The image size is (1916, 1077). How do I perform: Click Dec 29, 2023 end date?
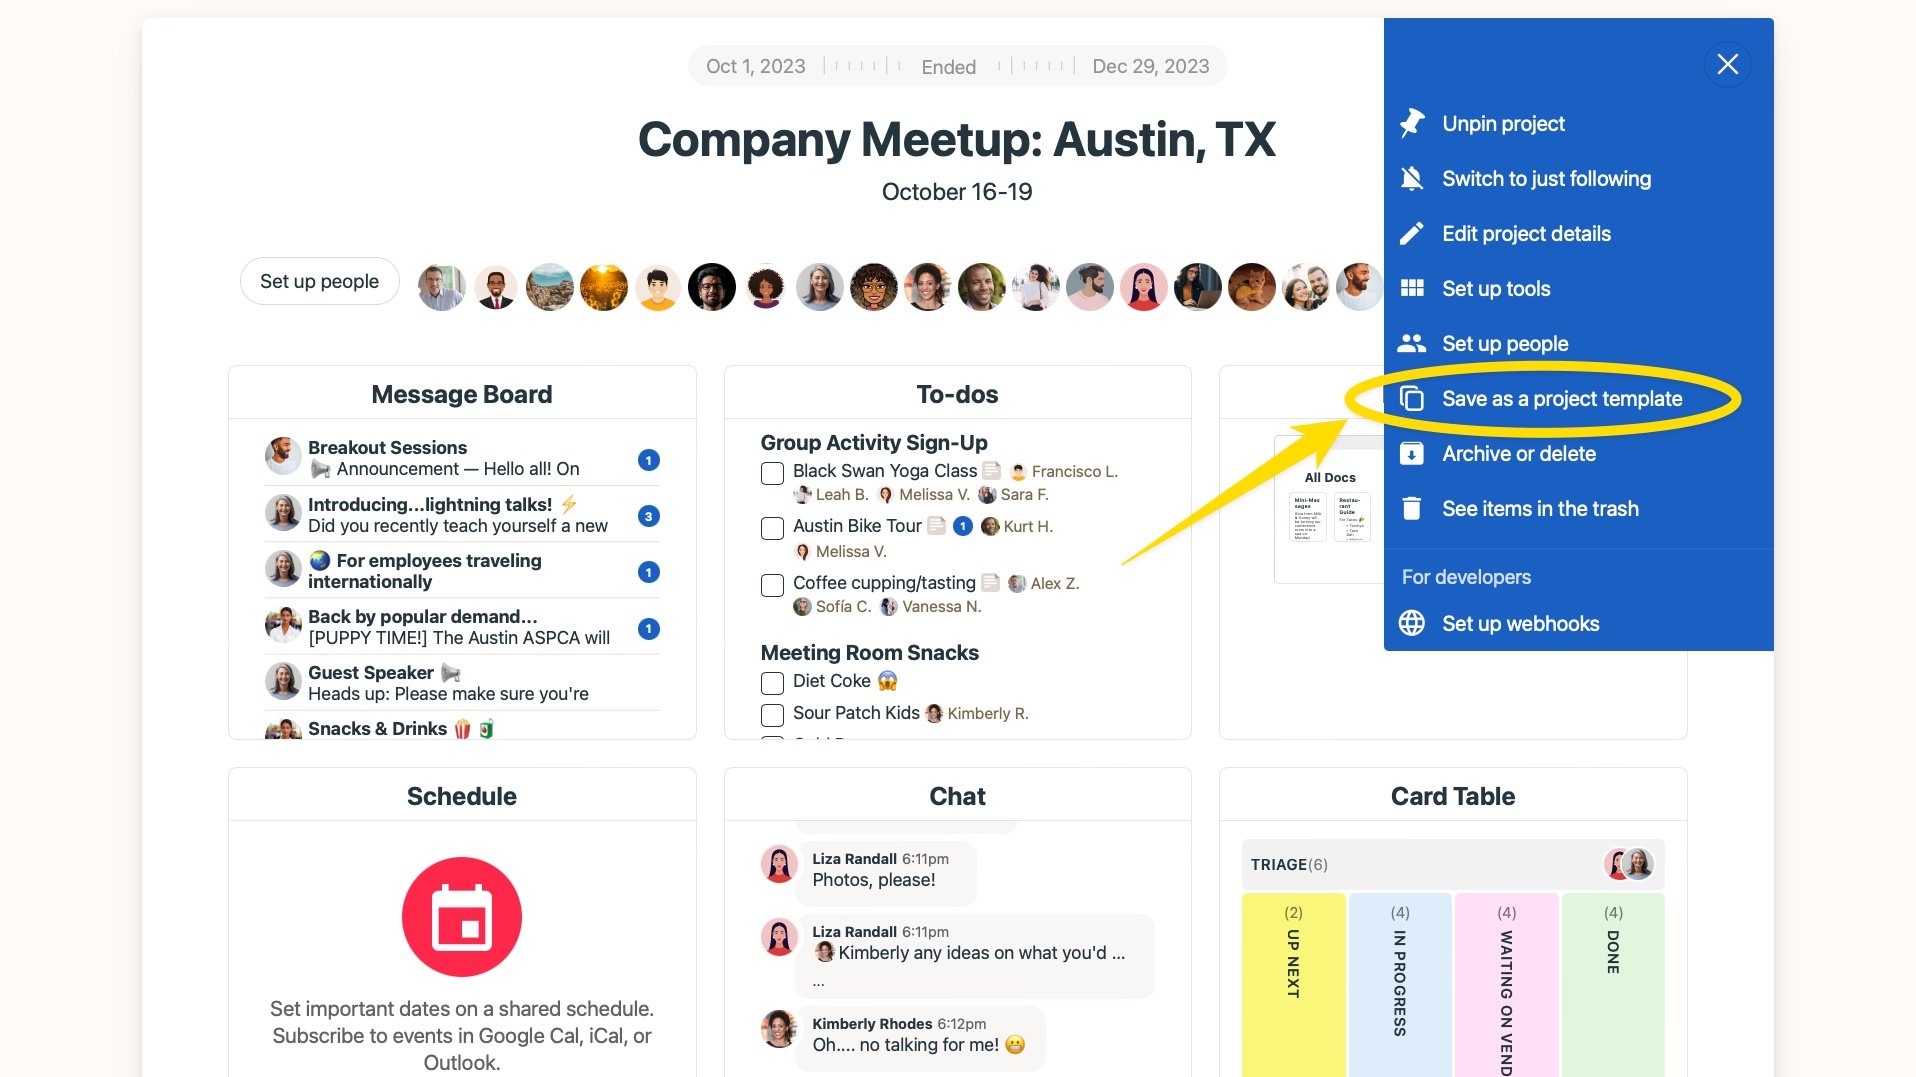click(1150, 66)
